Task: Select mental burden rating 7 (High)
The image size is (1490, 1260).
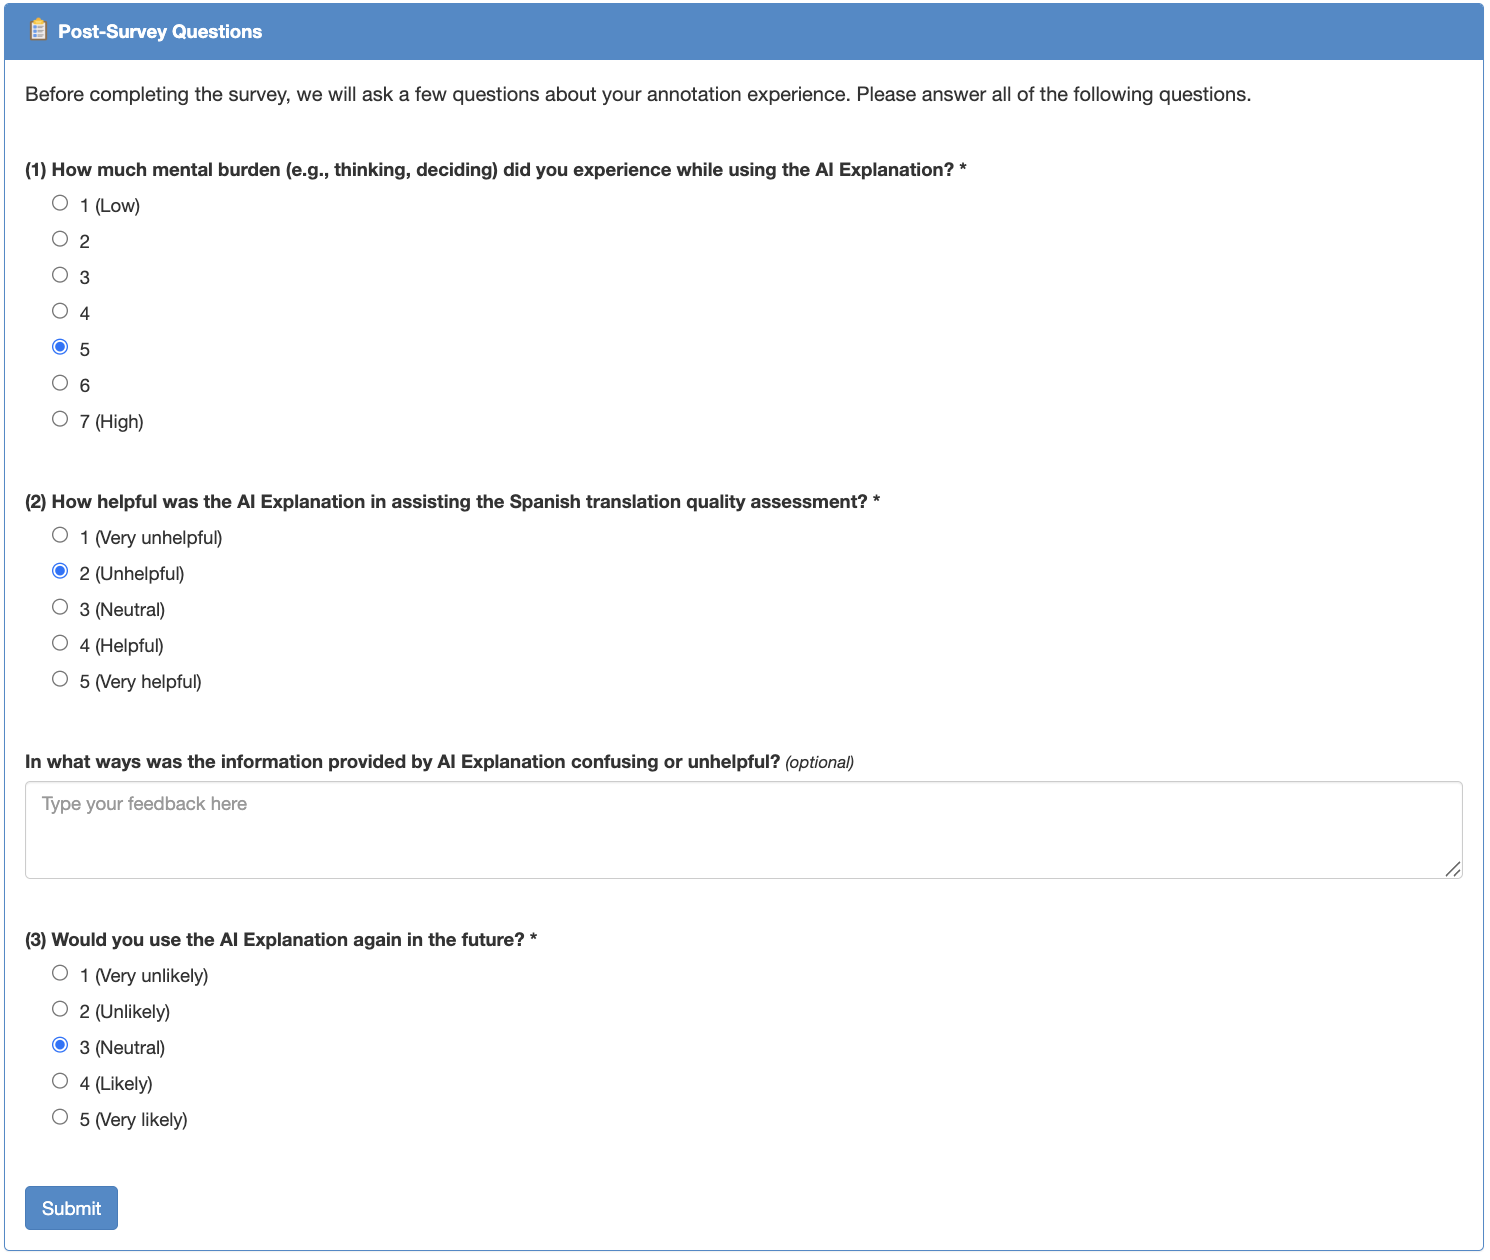Action: pyautogui.click(x=60, y=420)
